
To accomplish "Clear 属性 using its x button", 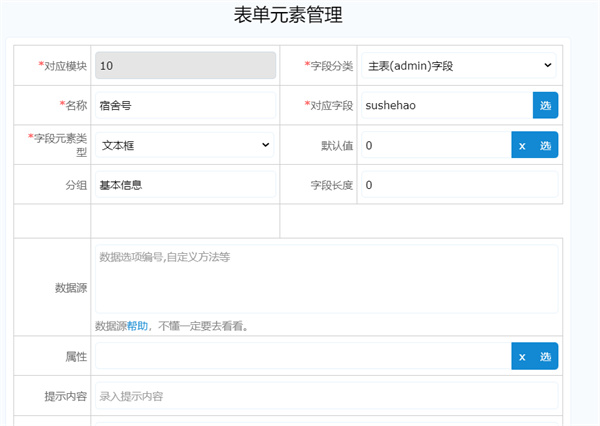I will (x=522, y=356).
